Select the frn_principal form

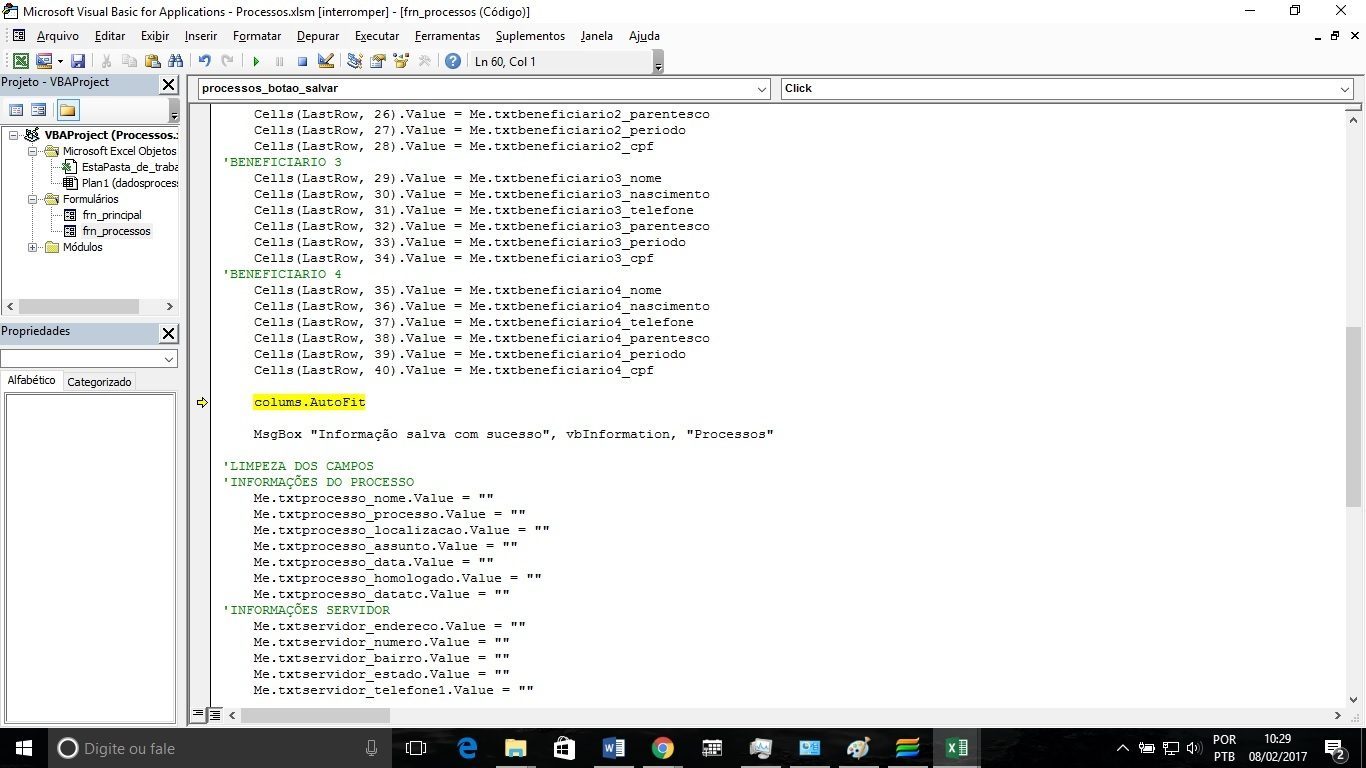coord(112,215)
